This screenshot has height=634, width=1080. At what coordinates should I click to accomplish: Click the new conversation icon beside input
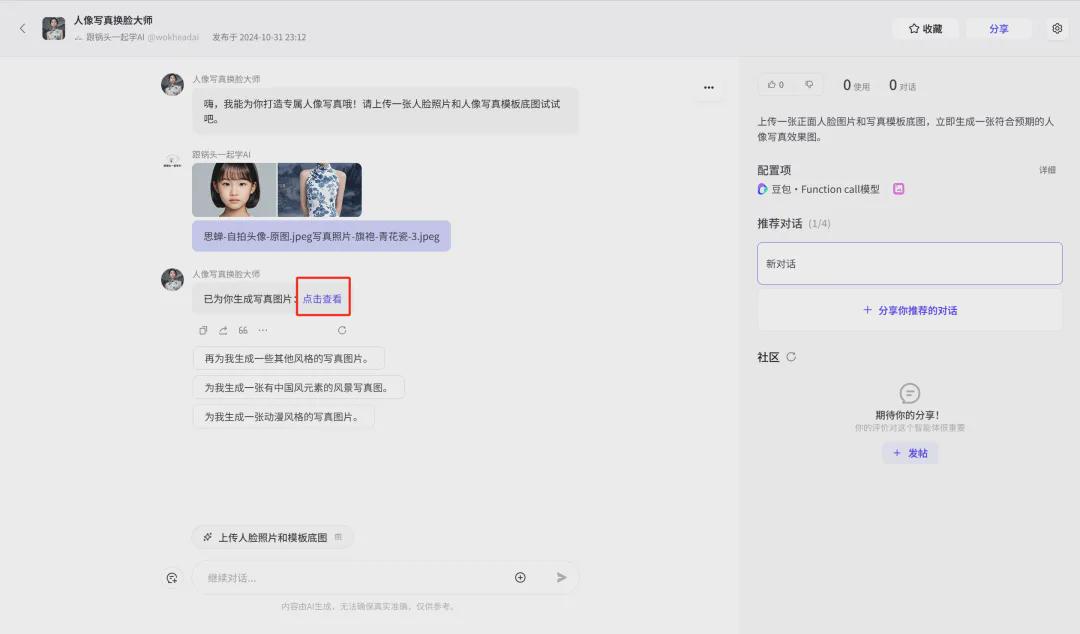172,578
